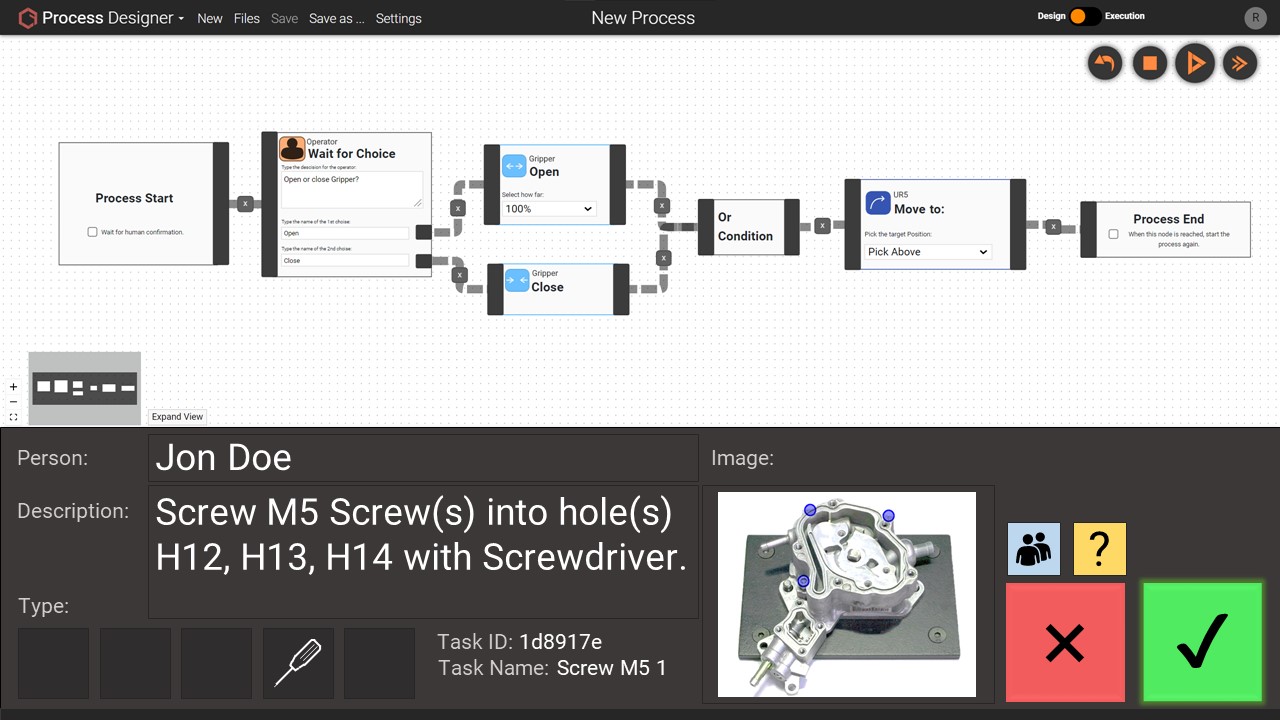This screenshot has height=720, width=1280.
Task: Click the minimap overview thumbnail
Action: 84,387
